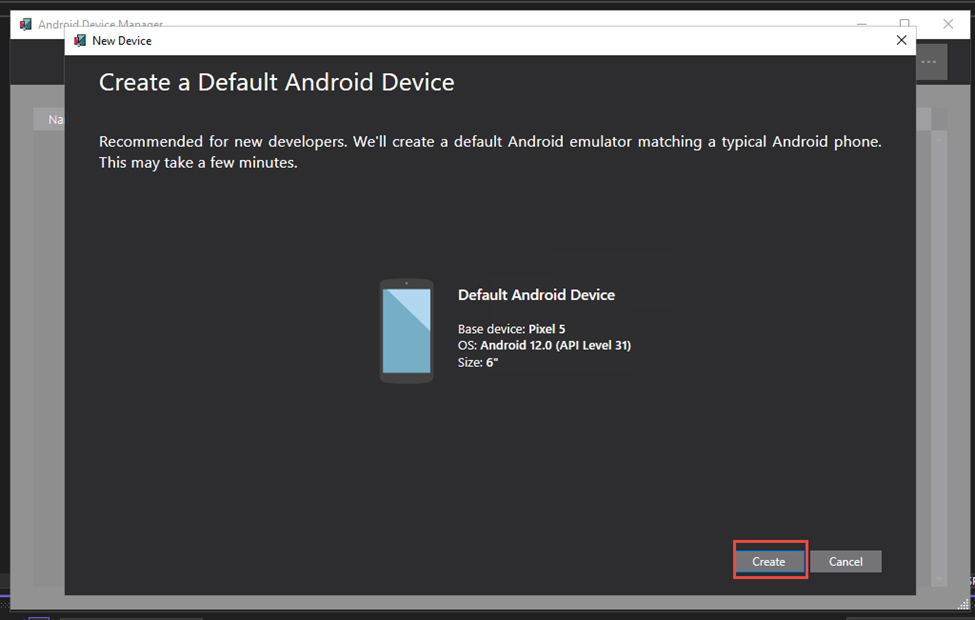Minimize the Android Device Manager window
Image resolution: width=975 pixels, height=620 pixels.
pyautogui.click(x=862, y=23)
